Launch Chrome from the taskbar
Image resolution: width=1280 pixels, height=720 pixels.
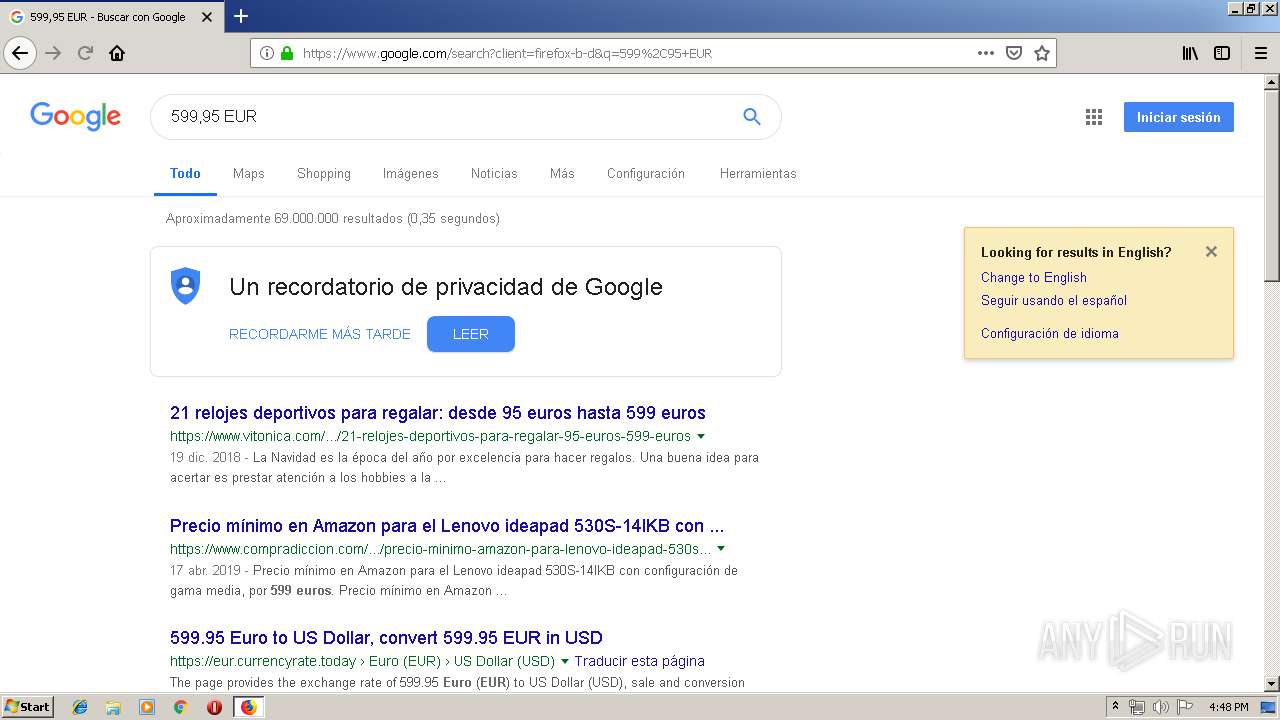click(x=180, y=707)
